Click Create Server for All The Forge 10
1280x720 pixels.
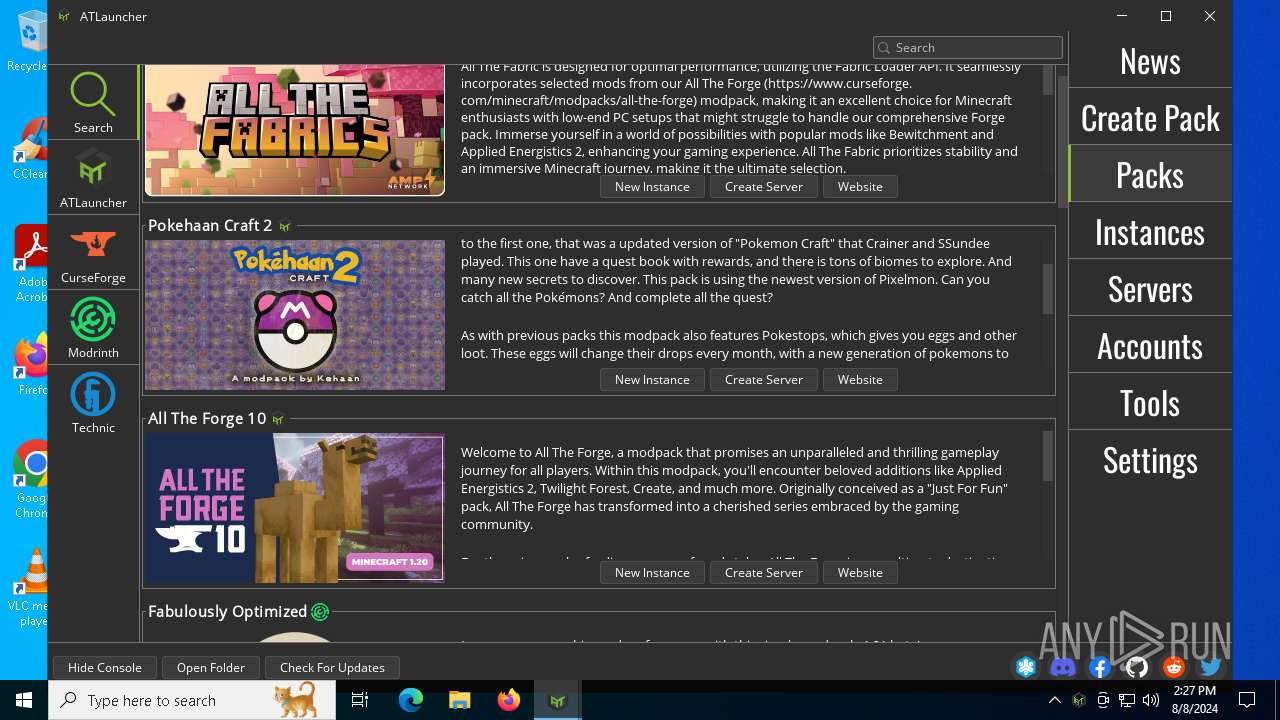764,573
